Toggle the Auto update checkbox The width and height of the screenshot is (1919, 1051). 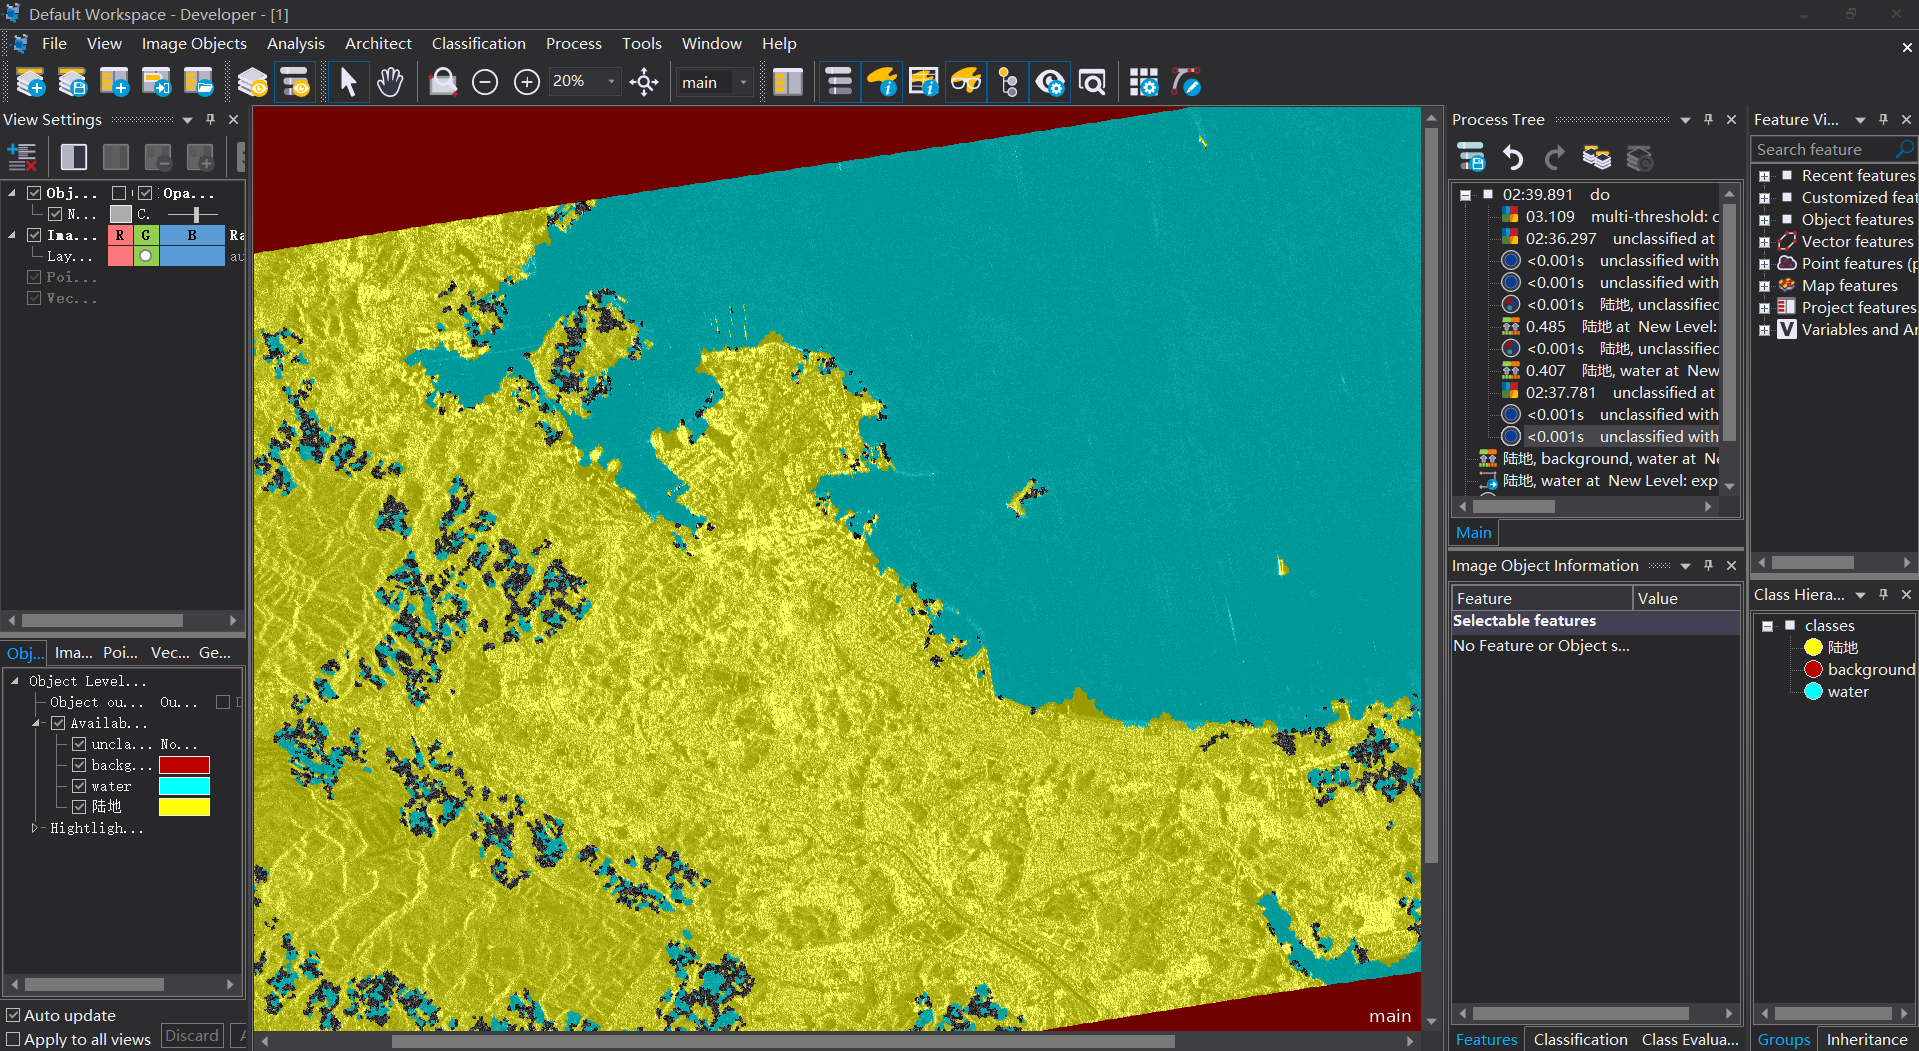[13, 1015]
